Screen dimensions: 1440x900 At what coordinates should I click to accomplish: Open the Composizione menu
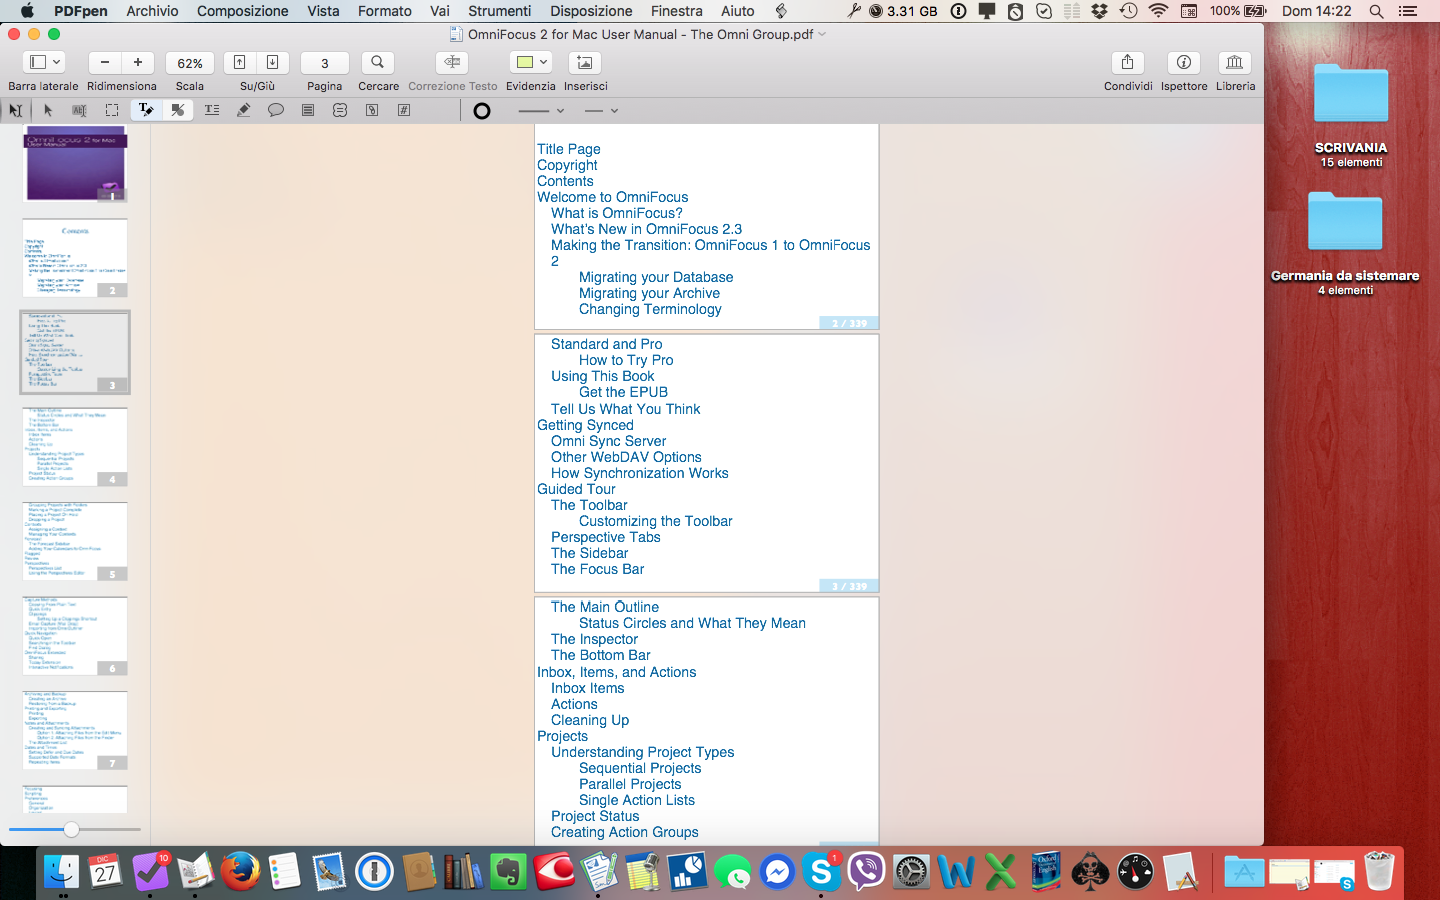(243, 11)
